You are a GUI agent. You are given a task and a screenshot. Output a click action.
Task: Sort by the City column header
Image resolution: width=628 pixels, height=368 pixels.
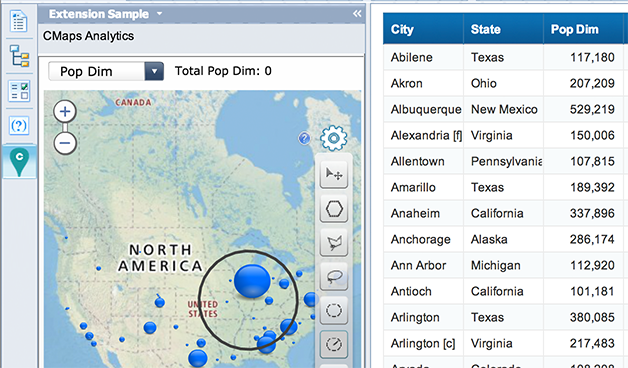pos(423,29)
